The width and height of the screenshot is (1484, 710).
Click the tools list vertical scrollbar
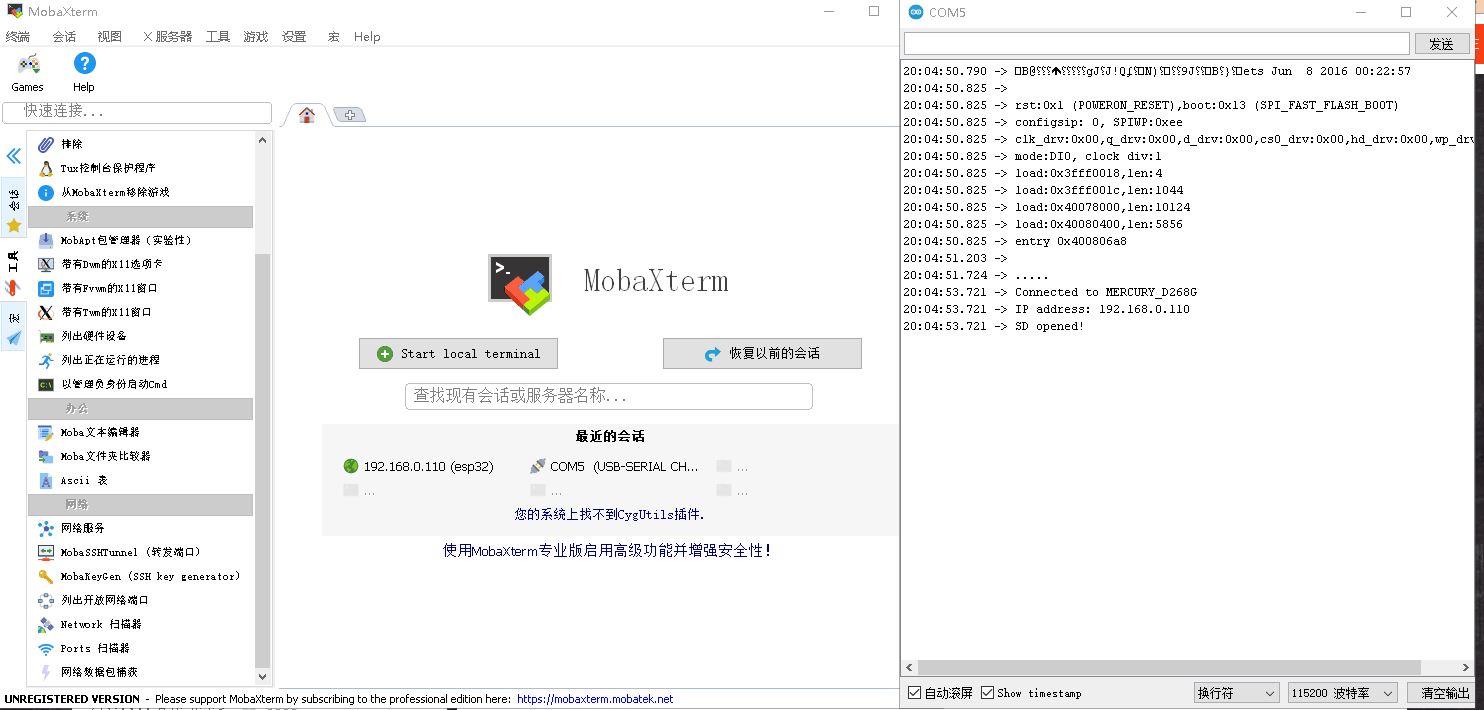pyautogui.click(x=263, y=460)
